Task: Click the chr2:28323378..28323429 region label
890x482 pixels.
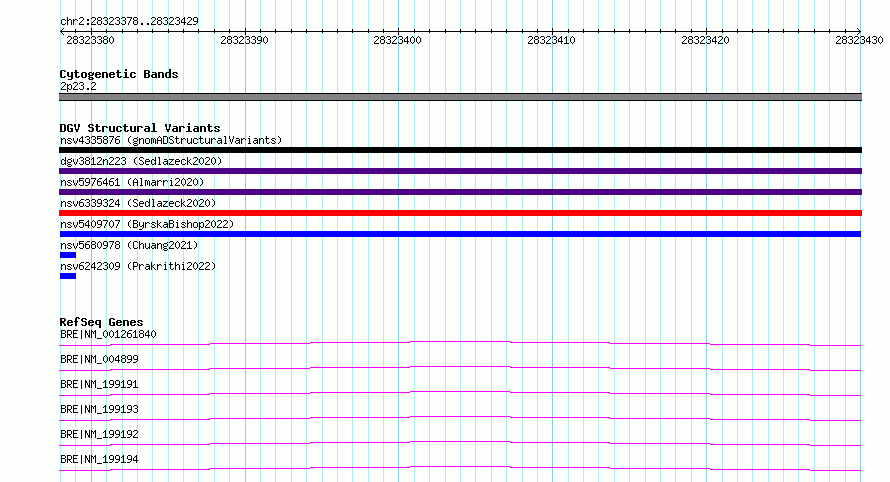Action: click(129, 21)
